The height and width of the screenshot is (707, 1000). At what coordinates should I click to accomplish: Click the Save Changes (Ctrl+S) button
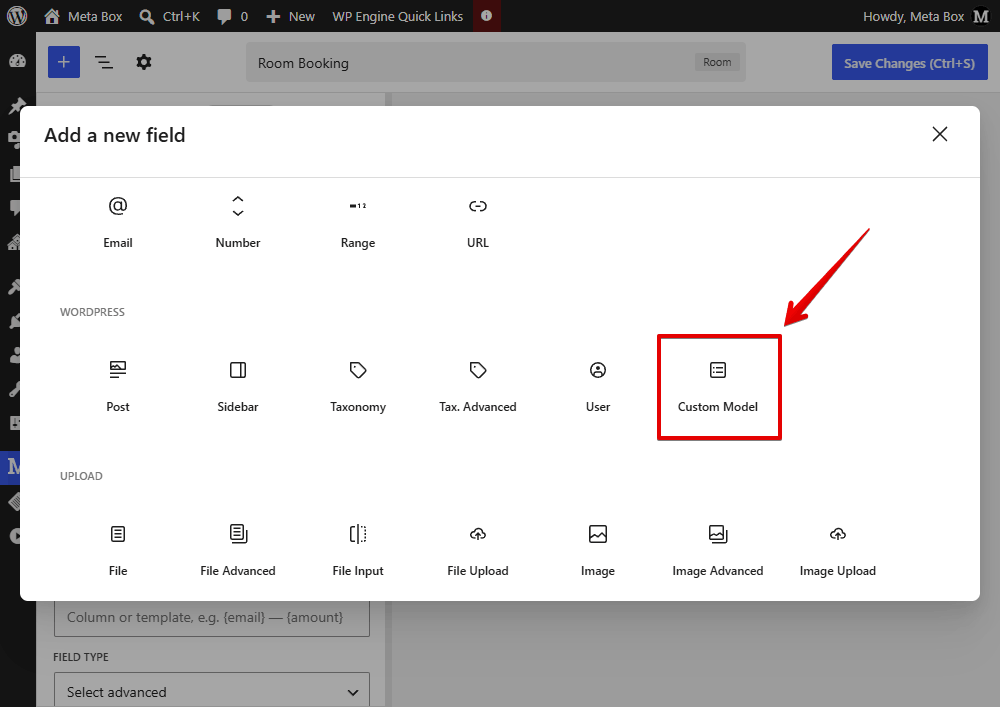pos(909,62)
